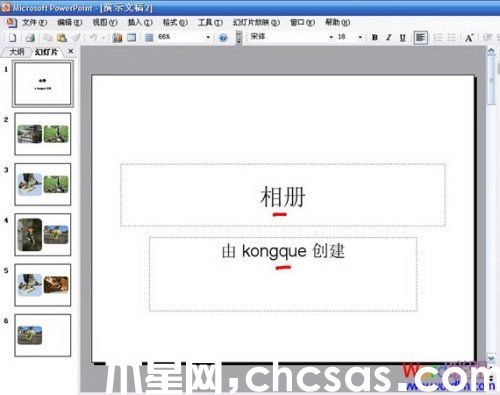Click the font size 18 box
500x395 pixels.
pyautogui.click(x=346, y=37)
